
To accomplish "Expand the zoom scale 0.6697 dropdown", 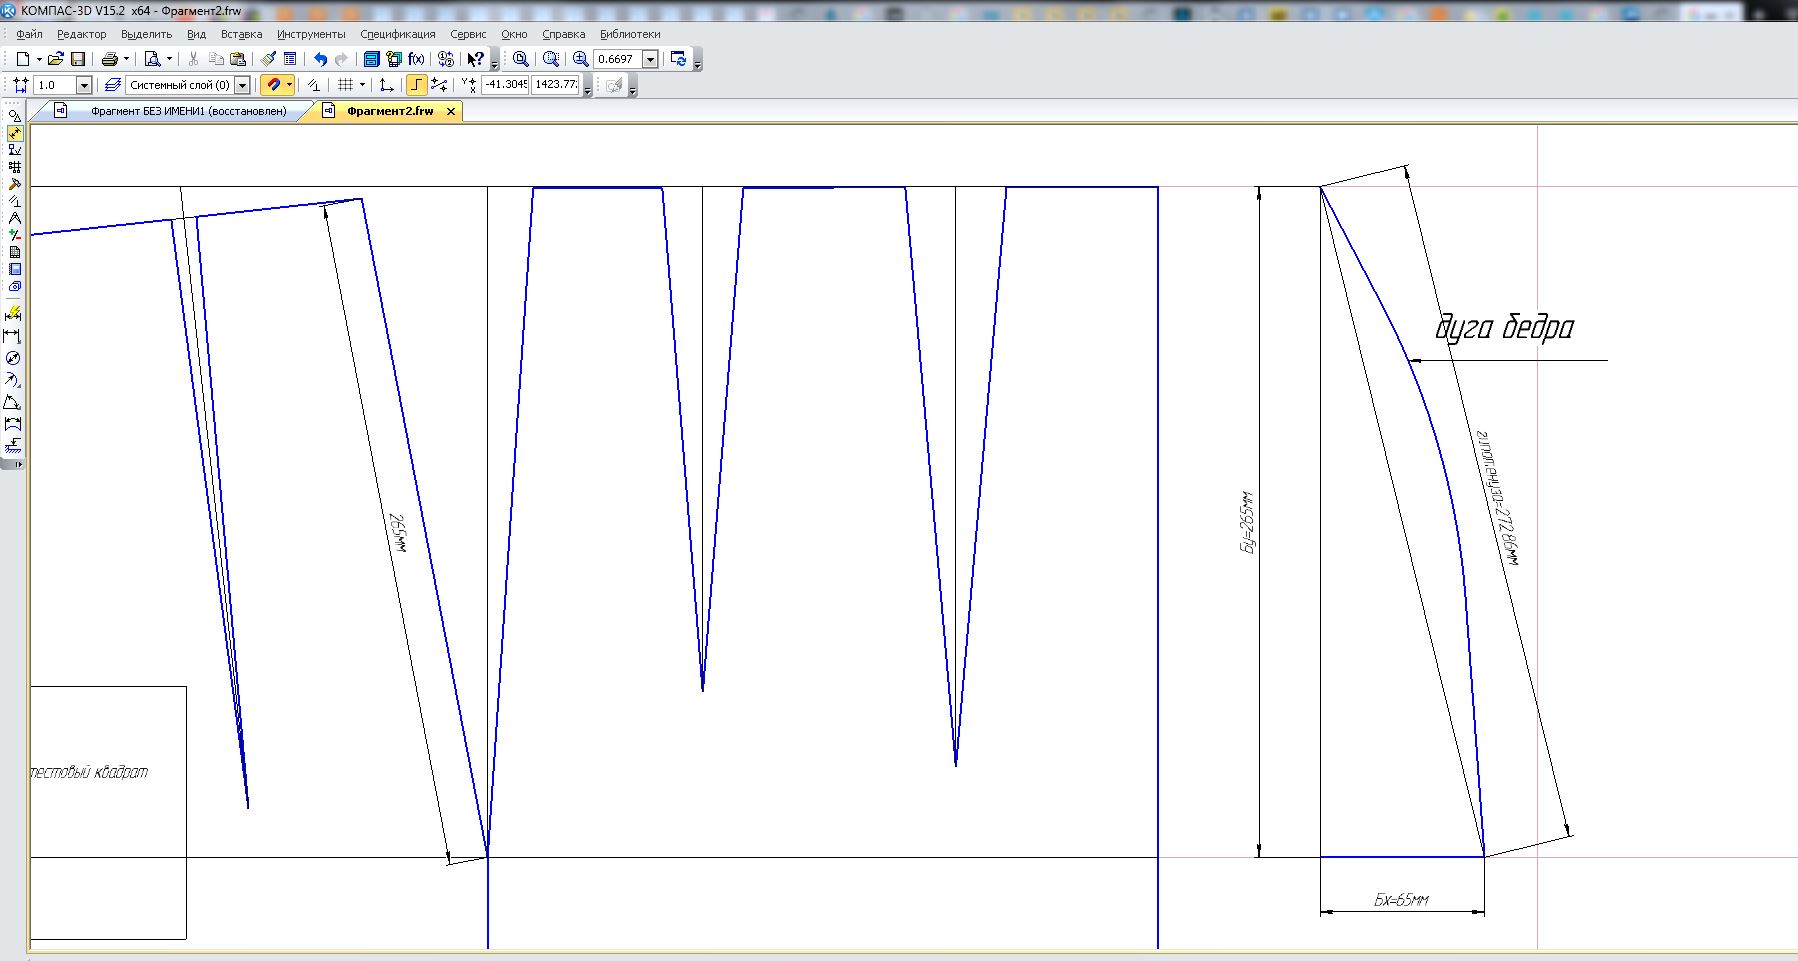I will [x=650, y=59].
